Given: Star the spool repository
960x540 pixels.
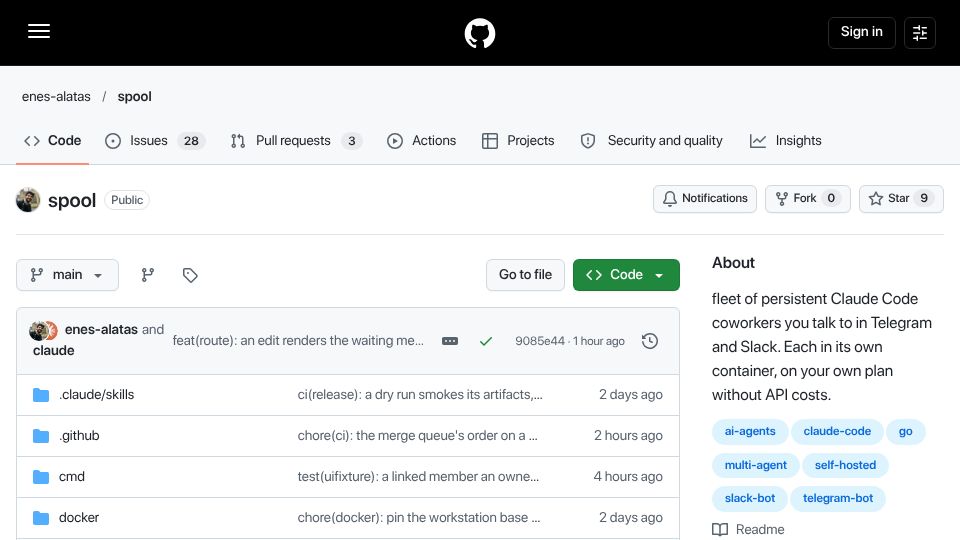Looking at the screenshot, I should 901,198.
